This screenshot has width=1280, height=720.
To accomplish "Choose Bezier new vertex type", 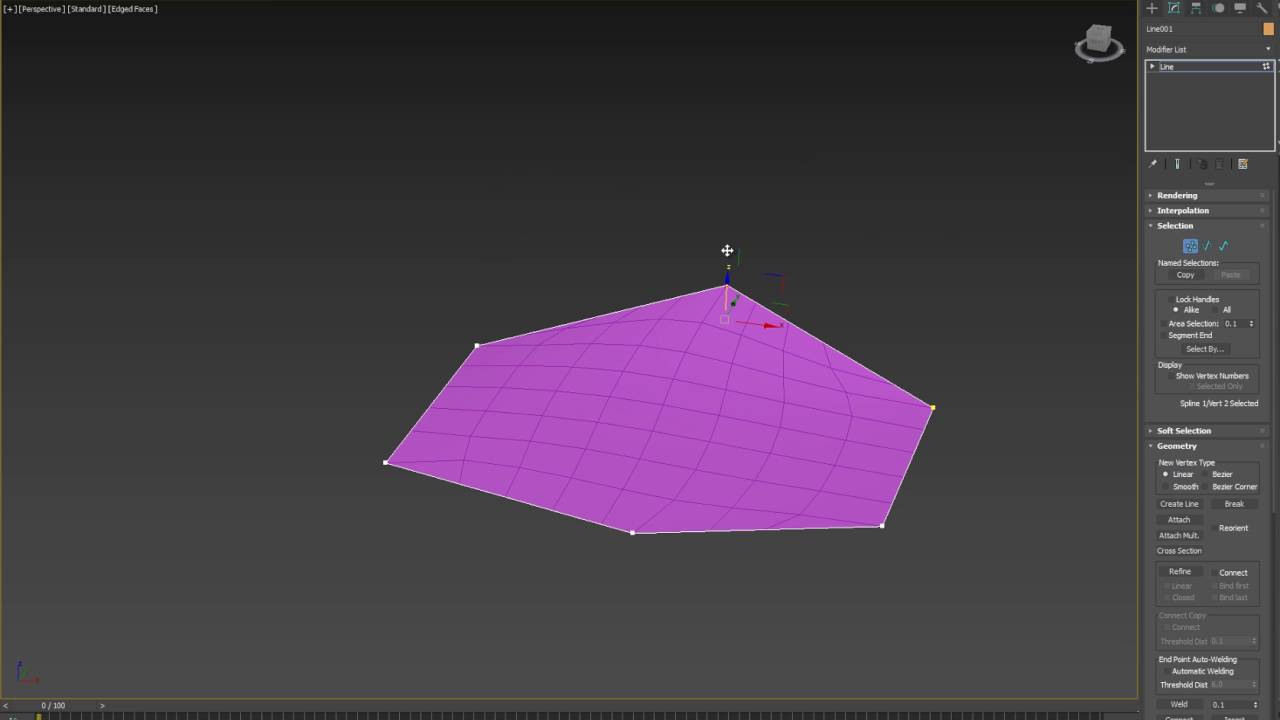I will [x=1206, y=474].
